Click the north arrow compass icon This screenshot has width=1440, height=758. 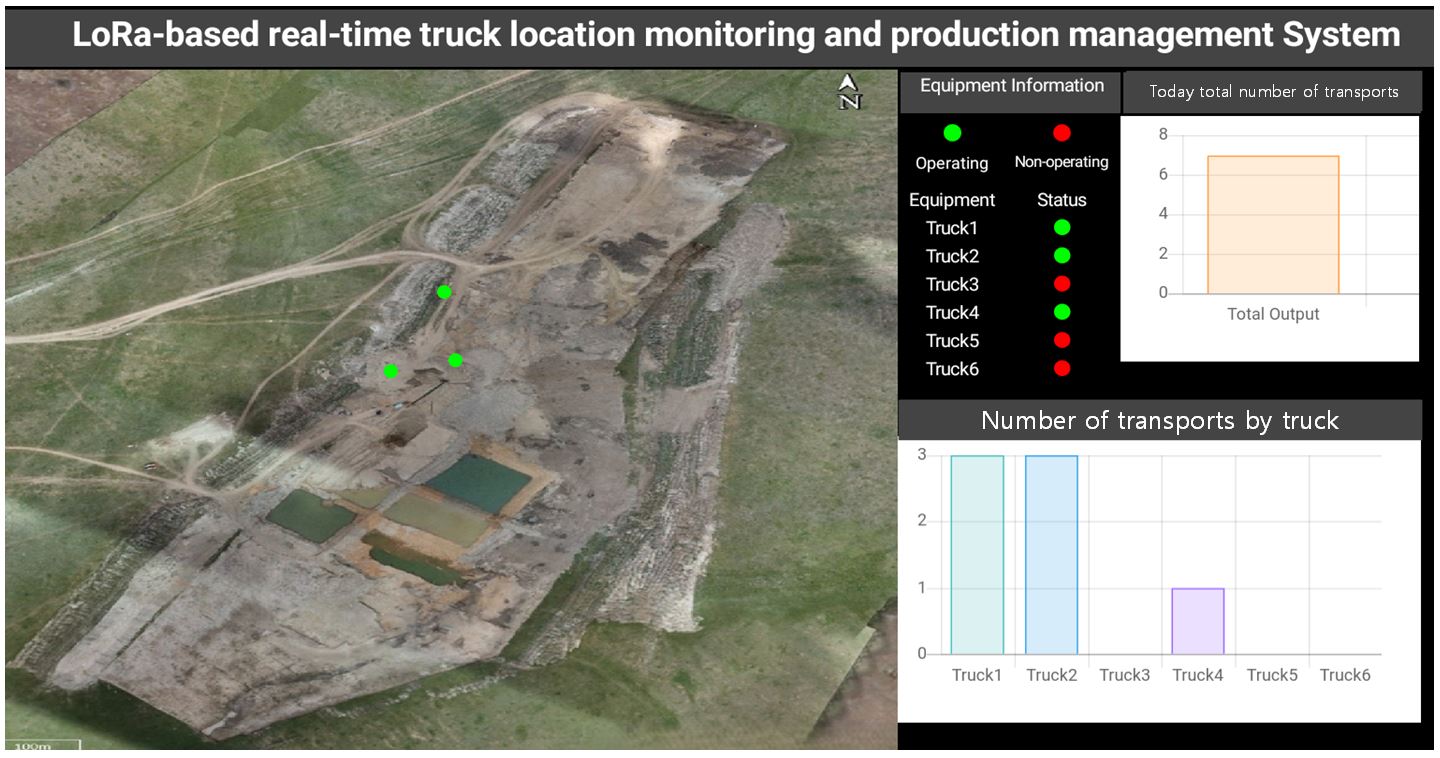849,91
